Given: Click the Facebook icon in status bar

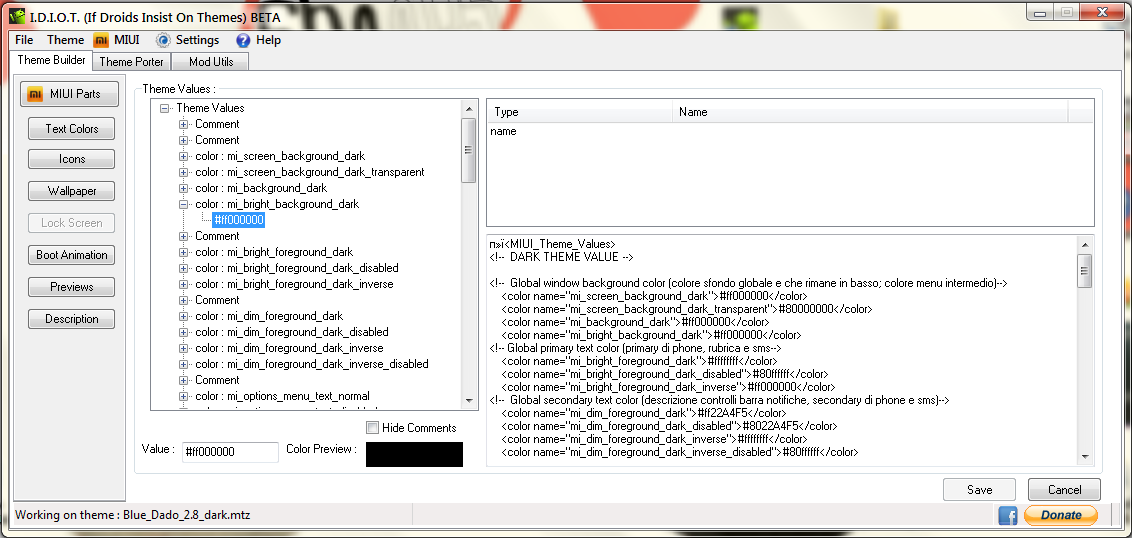Looking at the screenshot, I should pyautogui.click(x=1008, y=515).
